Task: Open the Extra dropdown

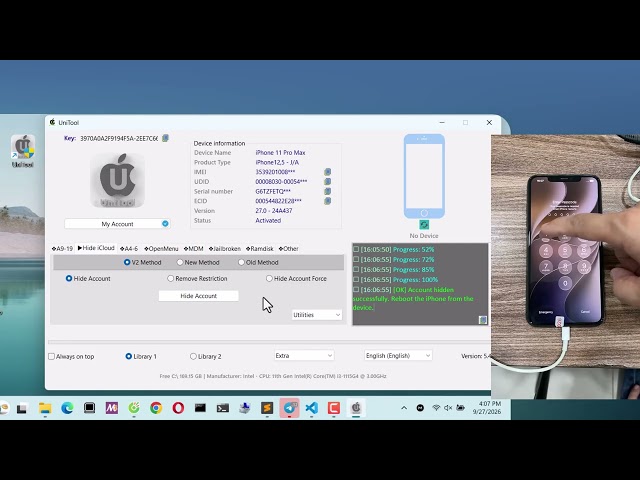Action: (304, 356)
